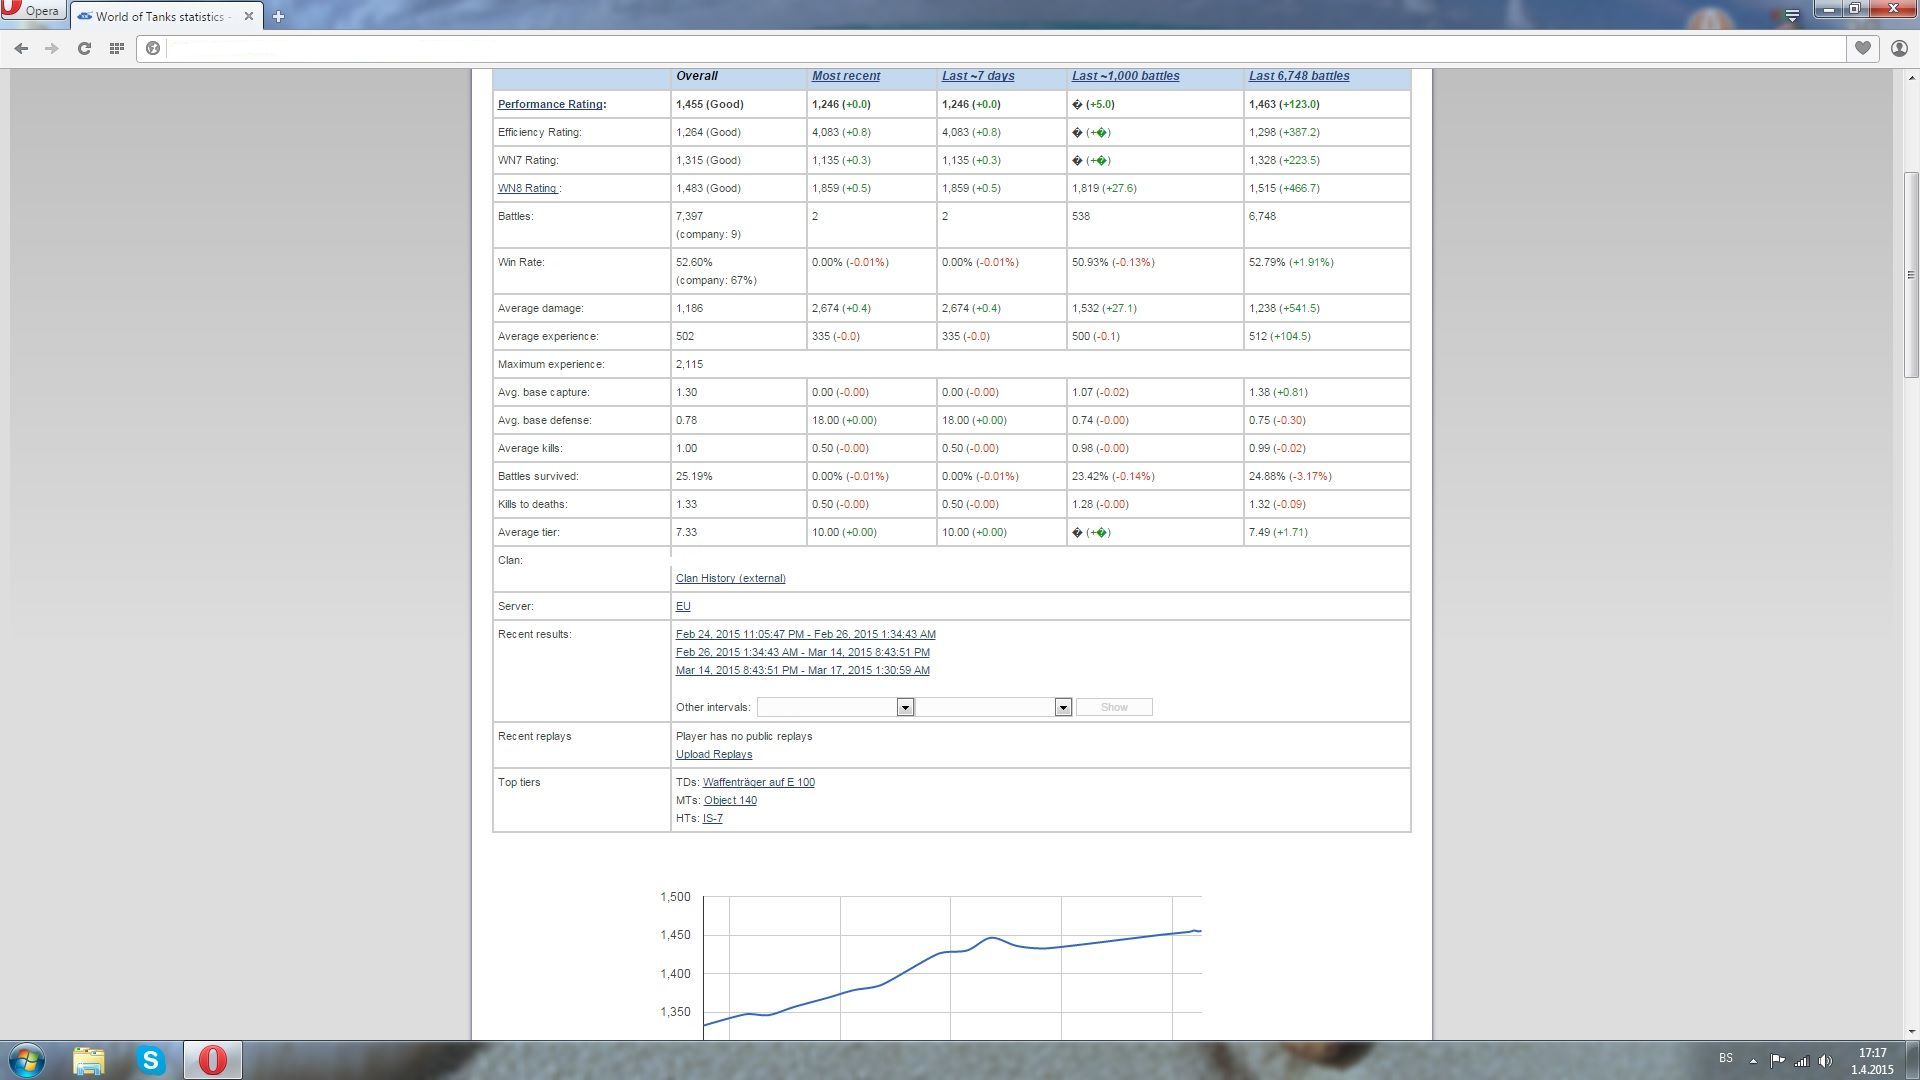Screen dimensions: 1920x1080
Task: Click the Upload Replays link
Action: pos(714,754)
